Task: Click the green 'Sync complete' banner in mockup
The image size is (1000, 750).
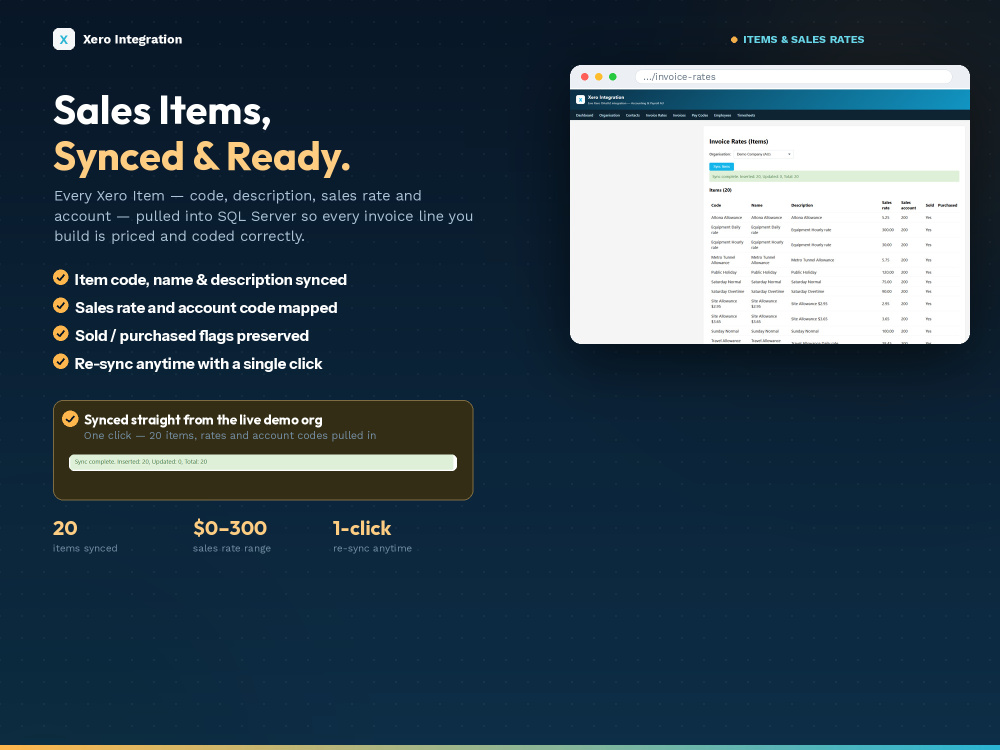Action: (x=834, y=177)
